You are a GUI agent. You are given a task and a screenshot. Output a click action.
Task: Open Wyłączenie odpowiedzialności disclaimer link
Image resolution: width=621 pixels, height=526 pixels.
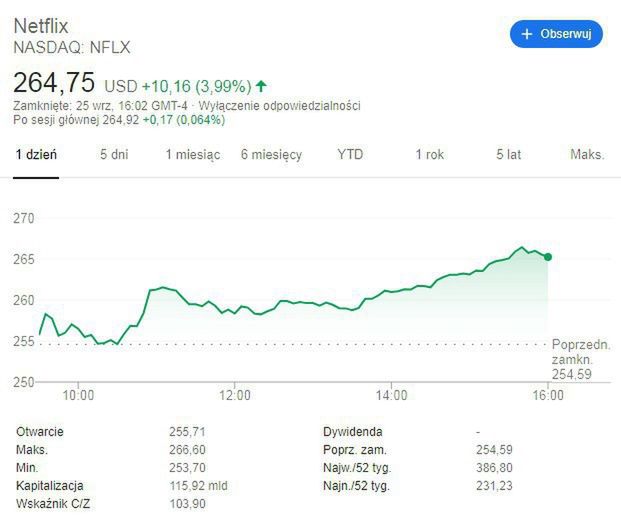point(279,106)
